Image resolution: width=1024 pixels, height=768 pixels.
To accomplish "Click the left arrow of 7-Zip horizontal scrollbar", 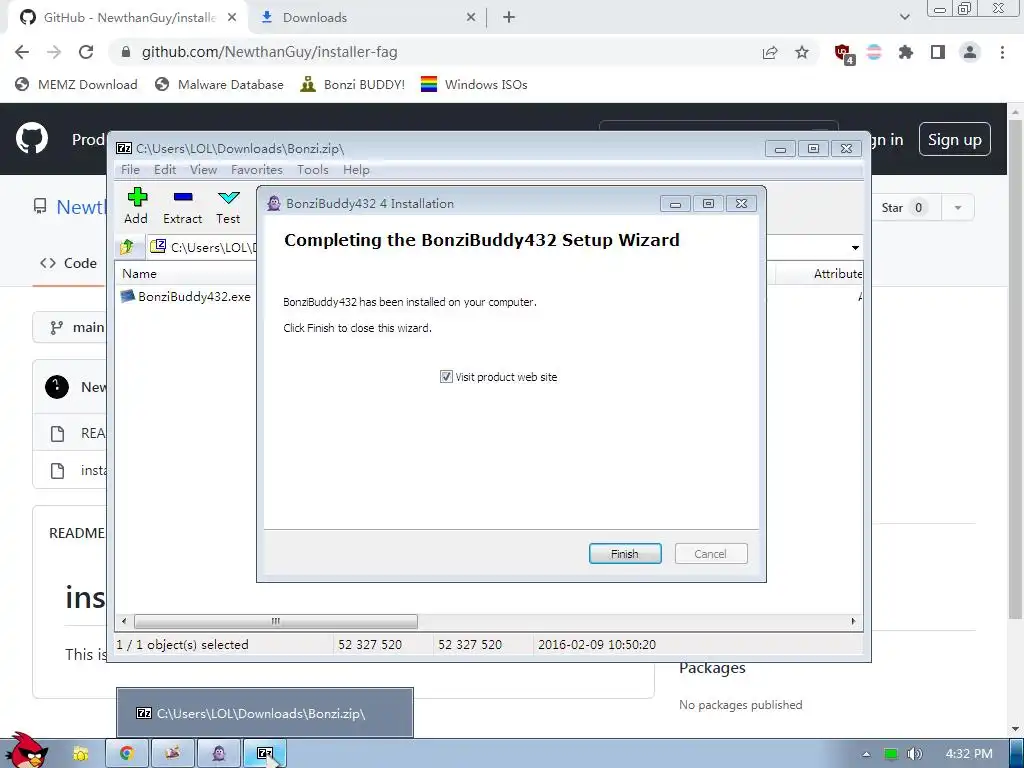I will point(125,621).
